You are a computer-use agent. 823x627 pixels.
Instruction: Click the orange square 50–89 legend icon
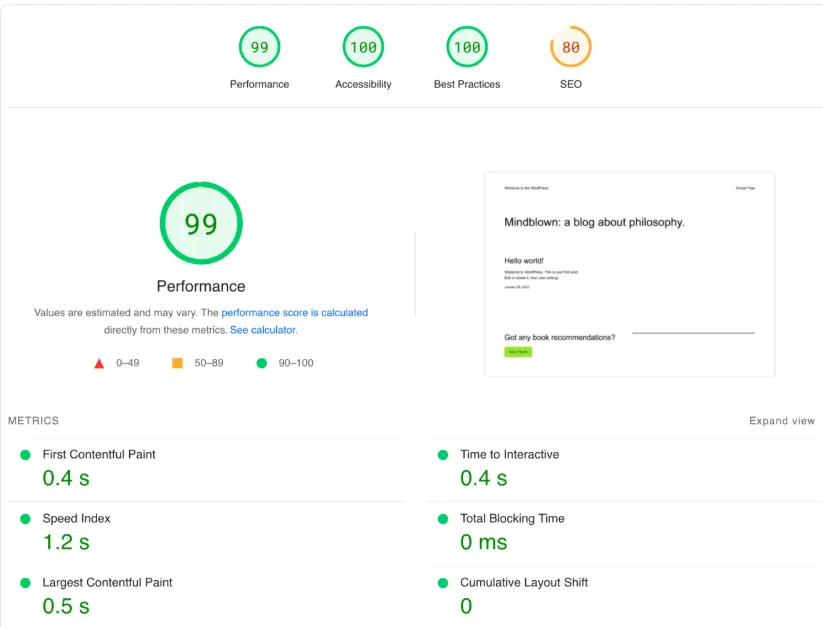177,363
